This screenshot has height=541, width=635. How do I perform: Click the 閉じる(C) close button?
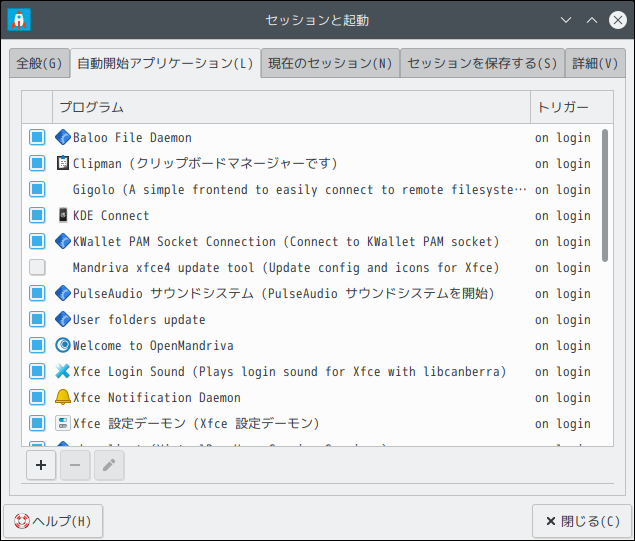pyautogui.click(x=581, y=521)
